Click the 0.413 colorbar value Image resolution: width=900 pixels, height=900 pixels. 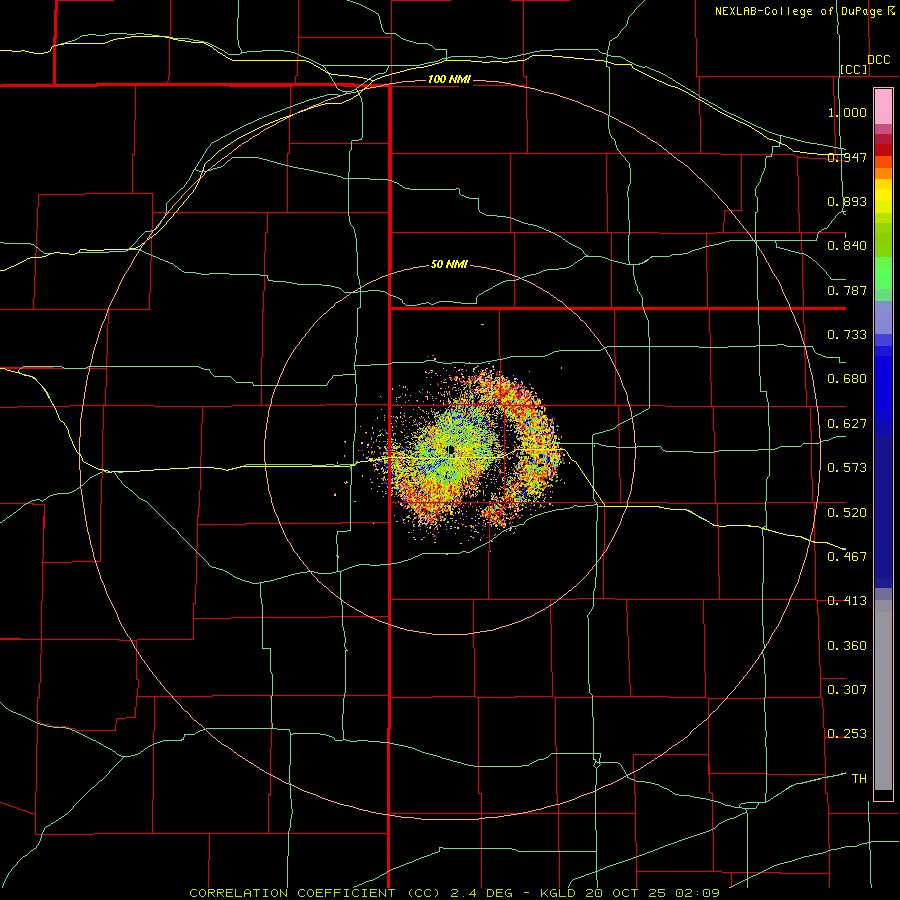[847, 601]
